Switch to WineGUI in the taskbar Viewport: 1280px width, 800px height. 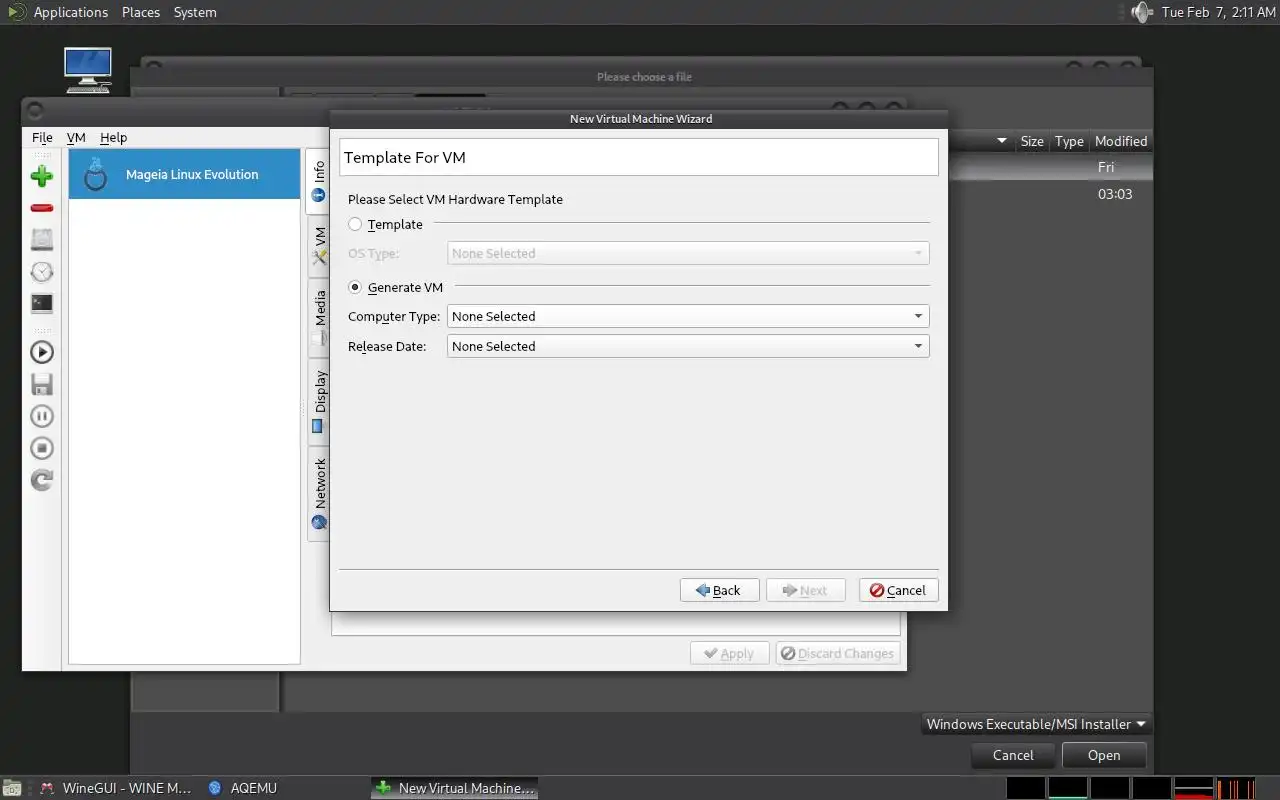point(115,788)
